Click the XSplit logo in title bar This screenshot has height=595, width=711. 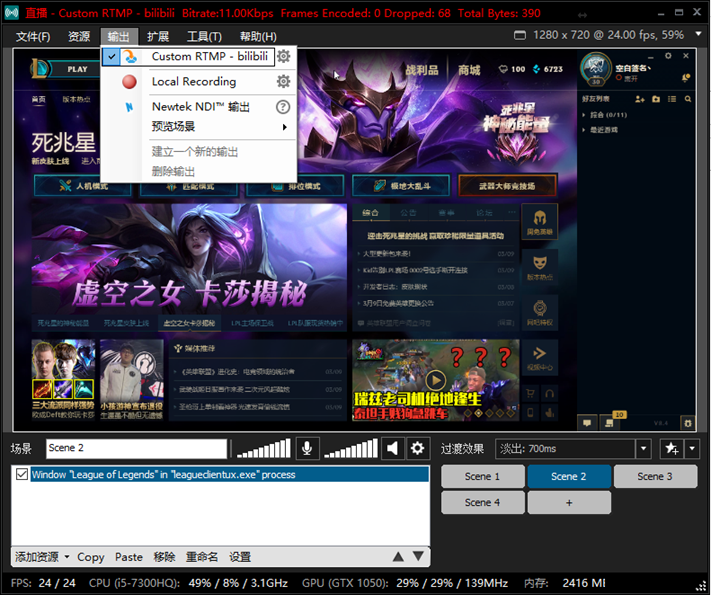(x=11, y=13)
